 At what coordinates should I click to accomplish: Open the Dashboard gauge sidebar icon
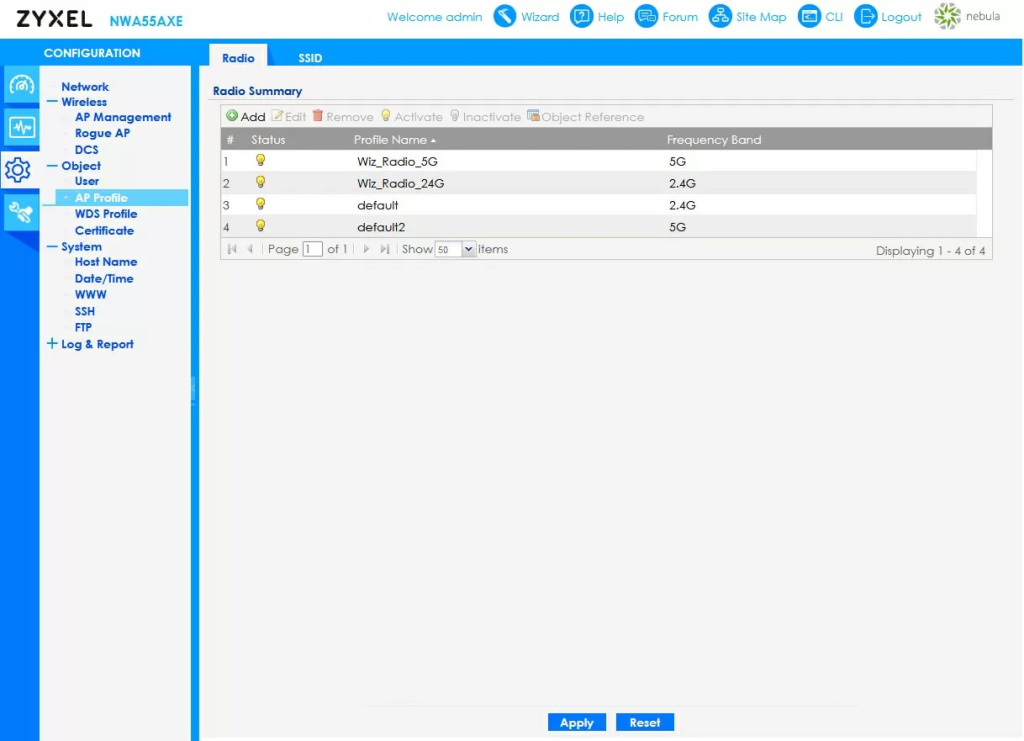(x=21, y=86)
